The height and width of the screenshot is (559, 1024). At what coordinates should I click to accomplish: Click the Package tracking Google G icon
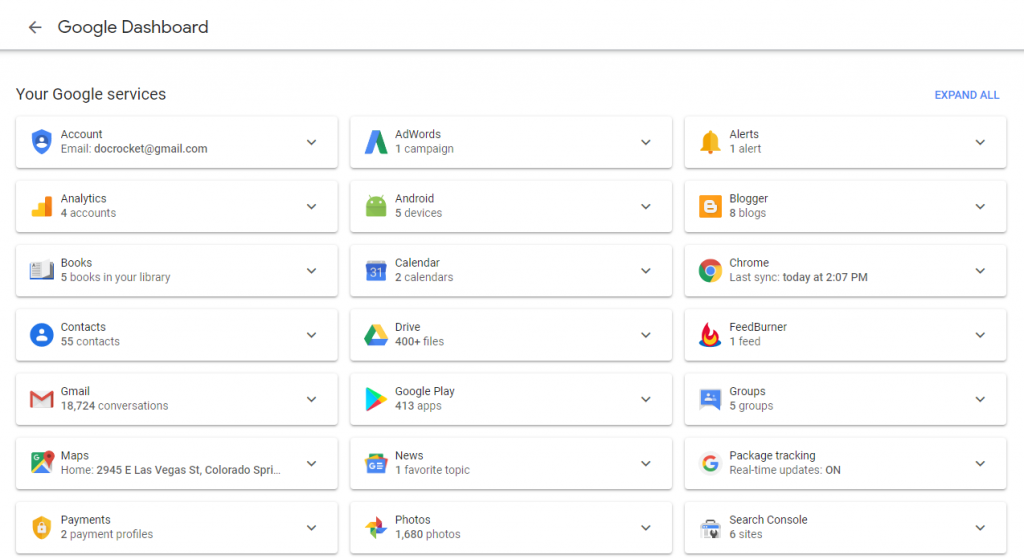pos(710,463)
